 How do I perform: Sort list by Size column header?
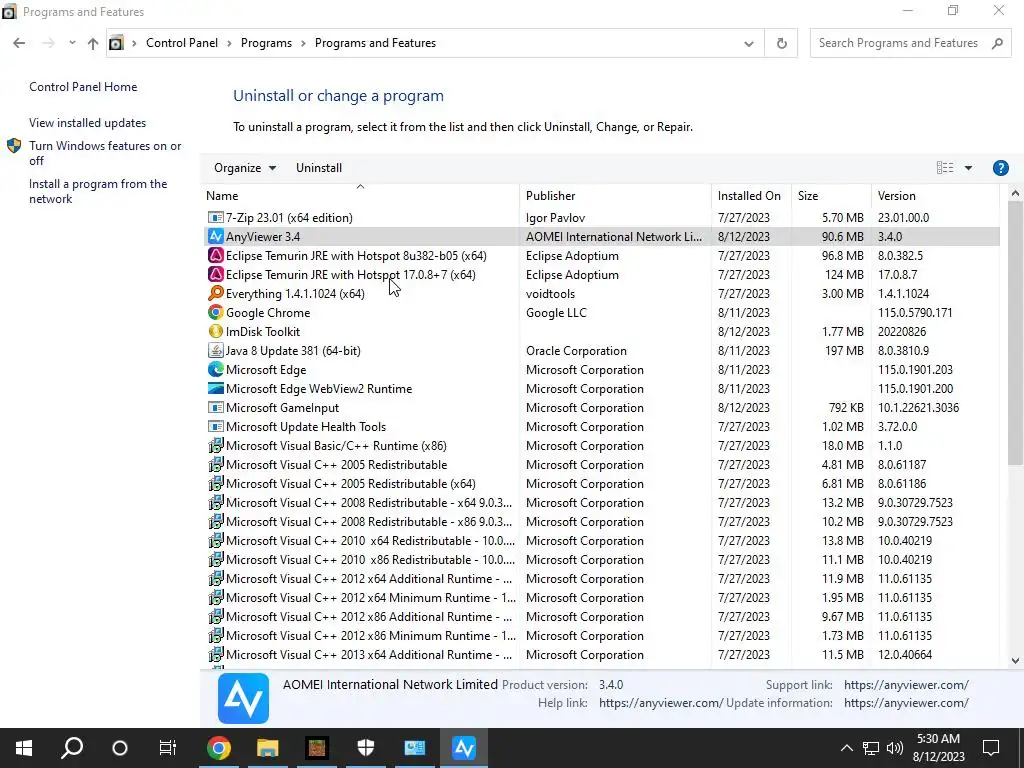pyautogui.click(x=831, y=195)
